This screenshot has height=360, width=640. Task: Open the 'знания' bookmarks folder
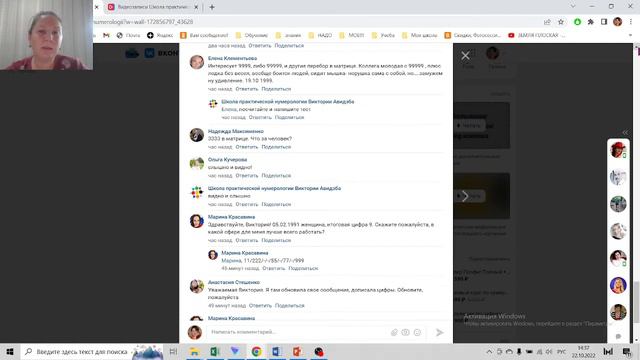tap(288, 36)
